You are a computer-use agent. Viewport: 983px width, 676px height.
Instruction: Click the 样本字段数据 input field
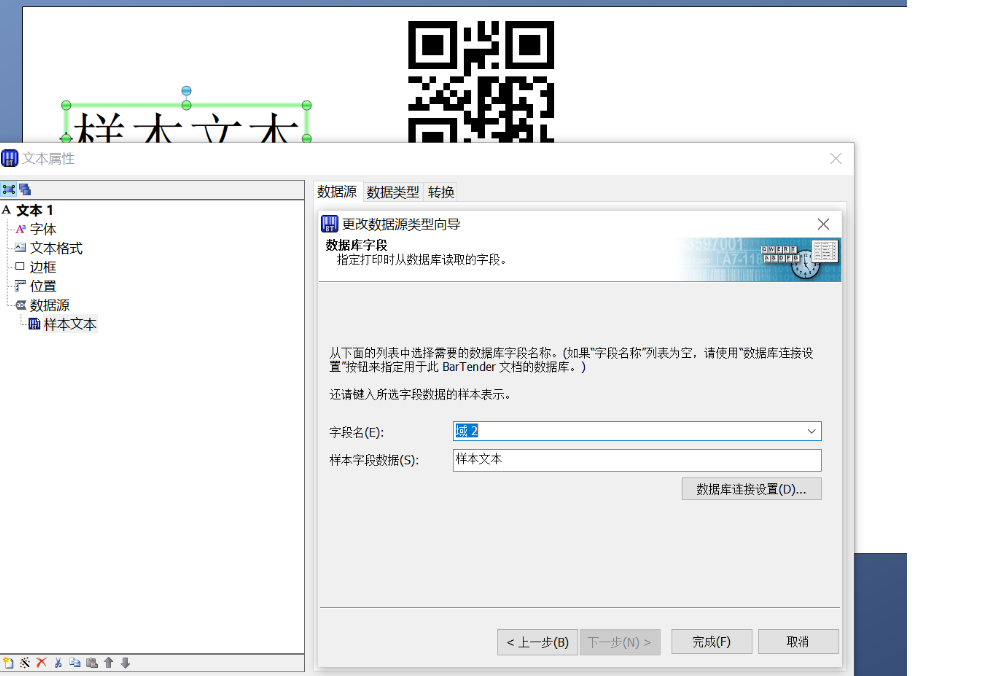point(637,460)
